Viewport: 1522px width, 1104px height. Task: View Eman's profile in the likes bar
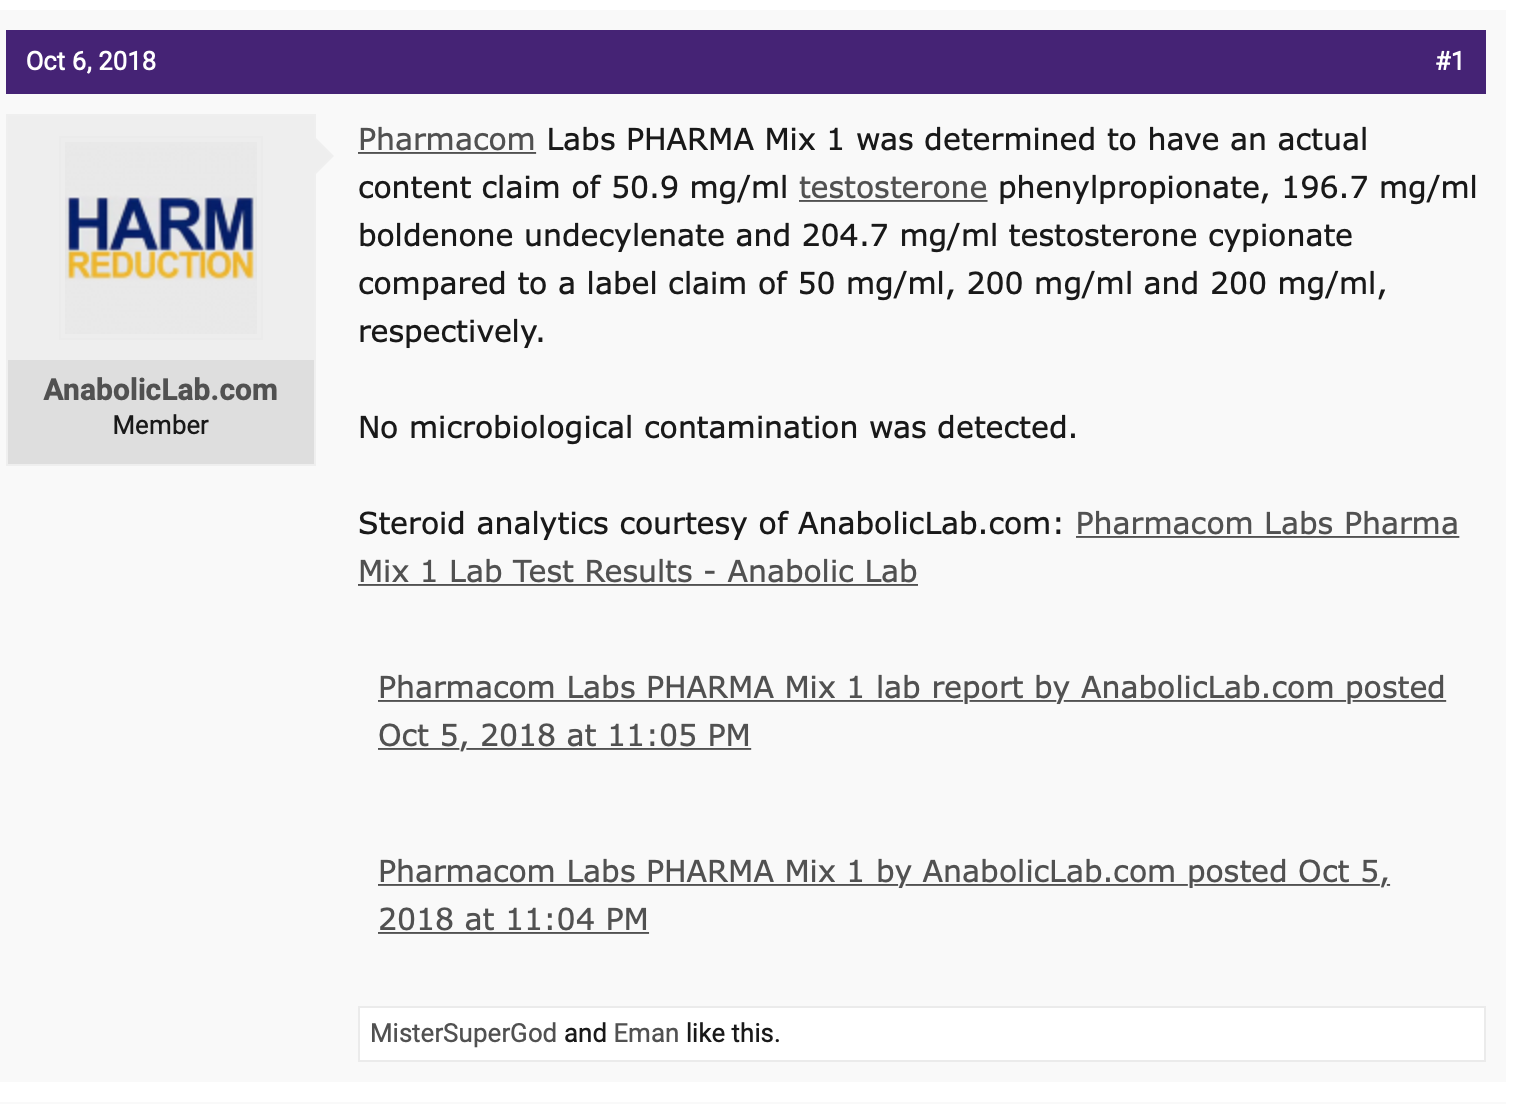[646, 1033]
